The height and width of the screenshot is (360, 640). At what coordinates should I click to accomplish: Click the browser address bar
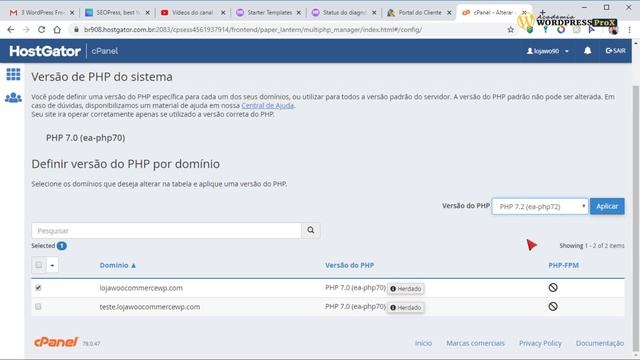click(x=286, y=29)
